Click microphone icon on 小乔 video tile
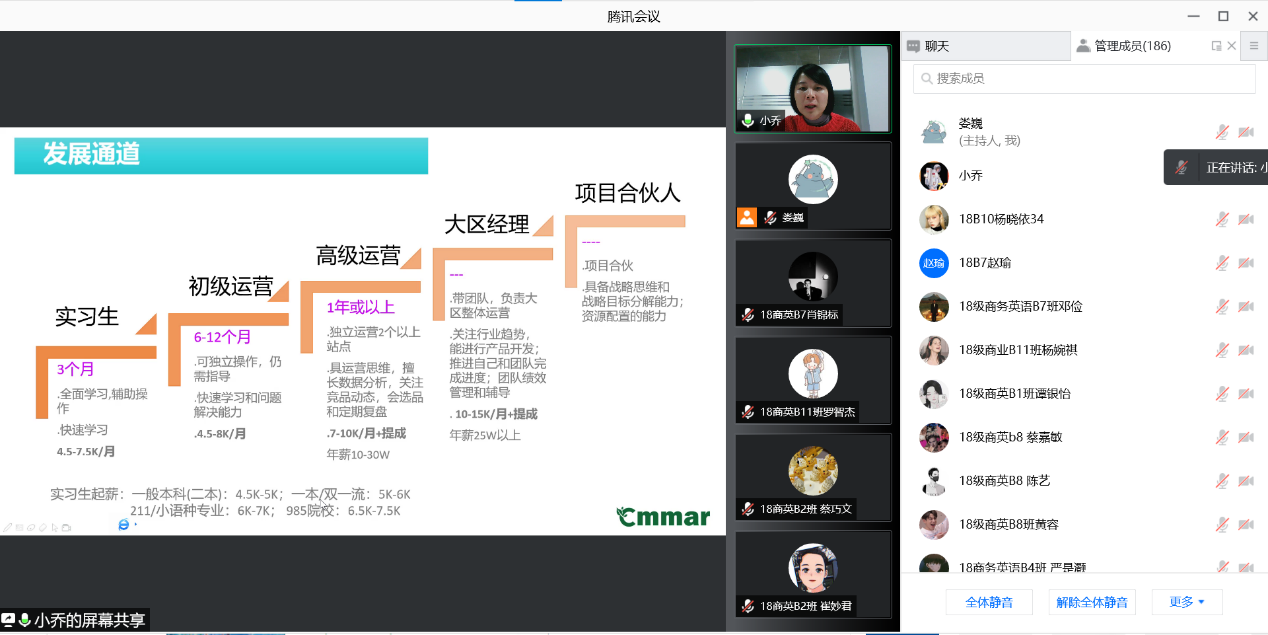 click(x=747, y=120)
